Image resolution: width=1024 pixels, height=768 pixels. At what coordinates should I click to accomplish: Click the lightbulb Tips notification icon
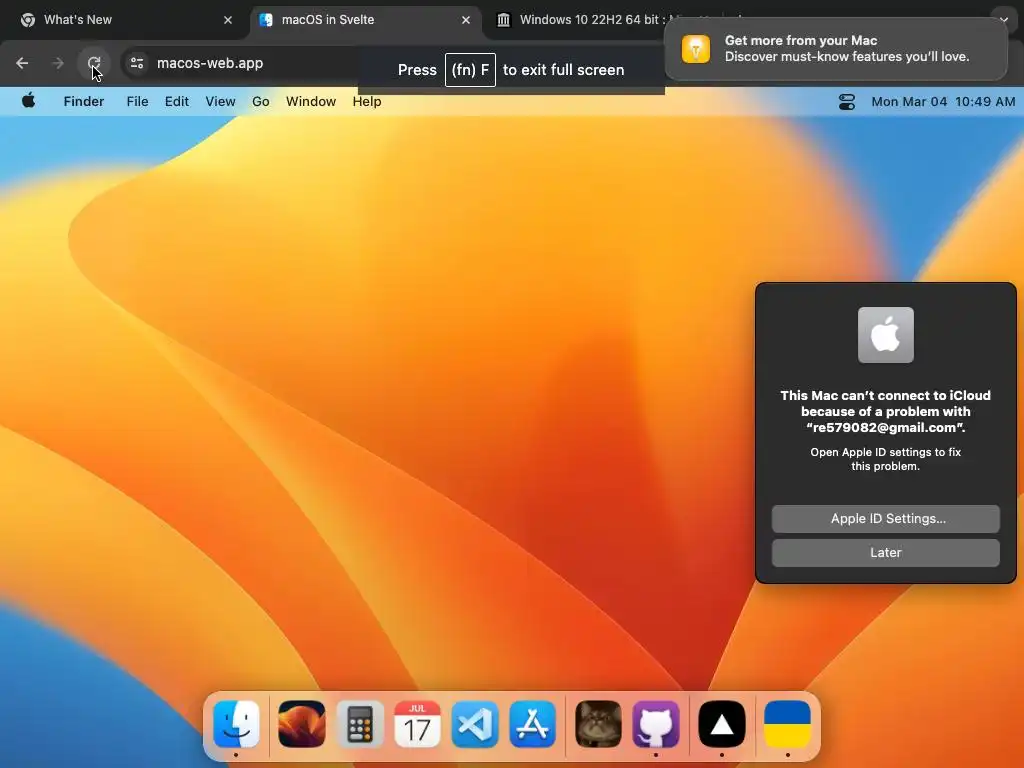pos(696,49)
